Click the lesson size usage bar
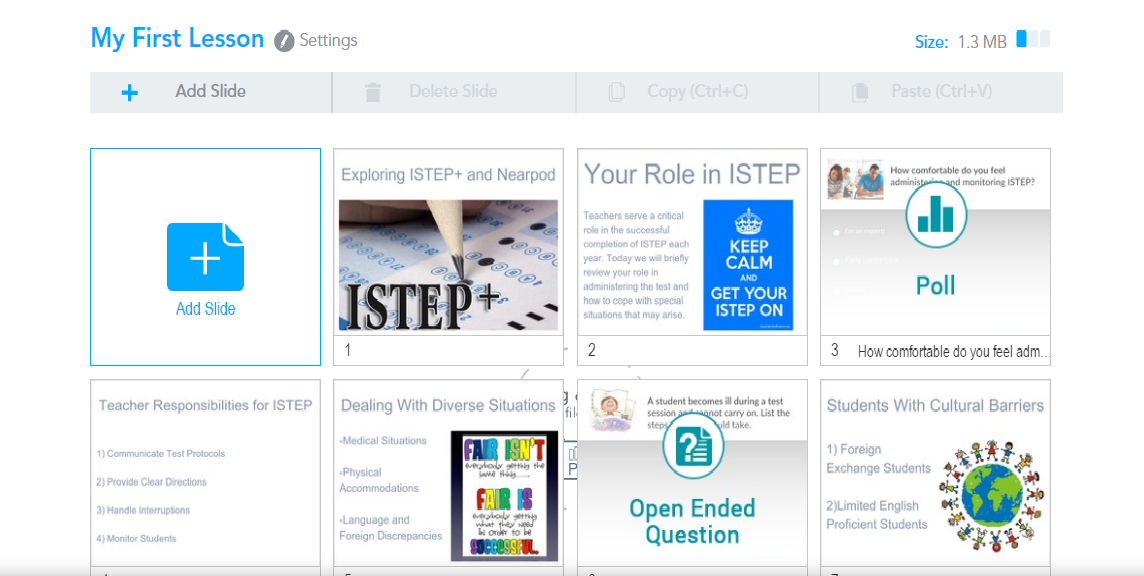Viewport: 1144px width, 576px height. click(x=1033, y=40)
